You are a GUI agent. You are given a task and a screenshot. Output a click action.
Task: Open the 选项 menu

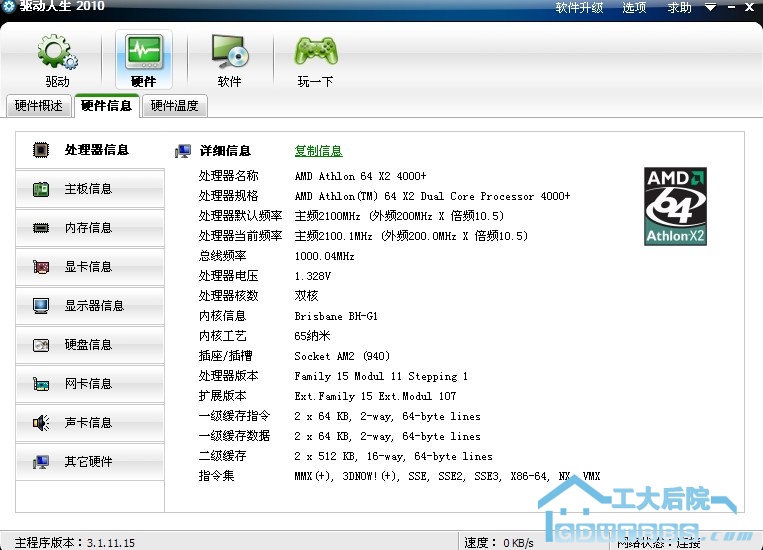tap(634, 8)
